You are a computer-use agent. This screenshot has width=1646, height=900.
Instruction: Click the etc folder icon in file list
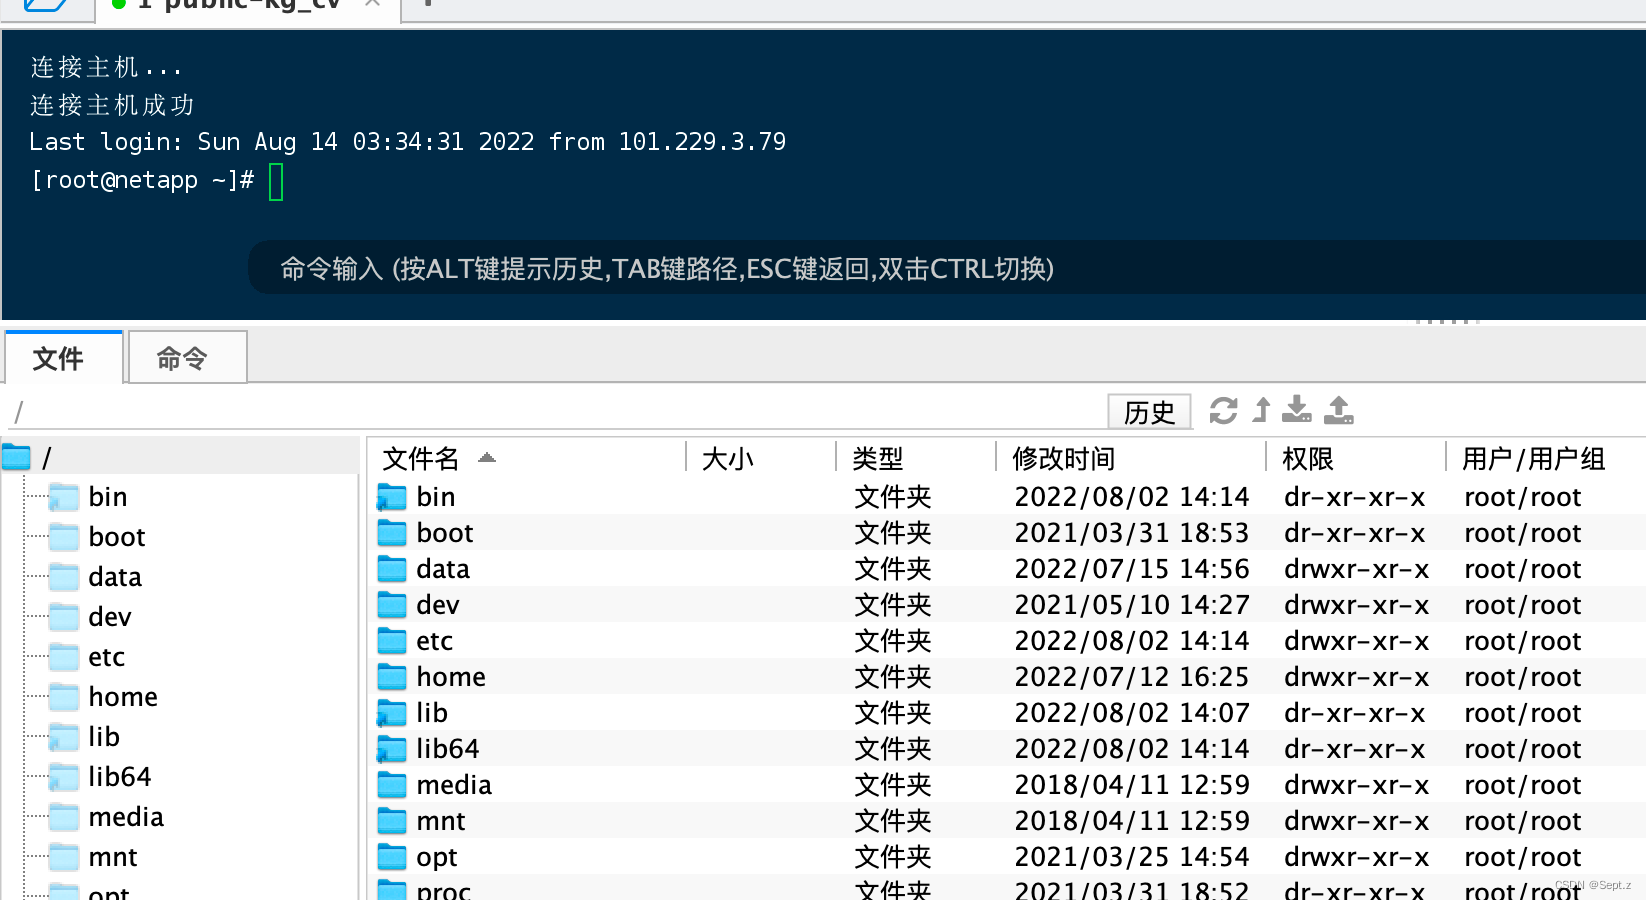tap(391, 640)
